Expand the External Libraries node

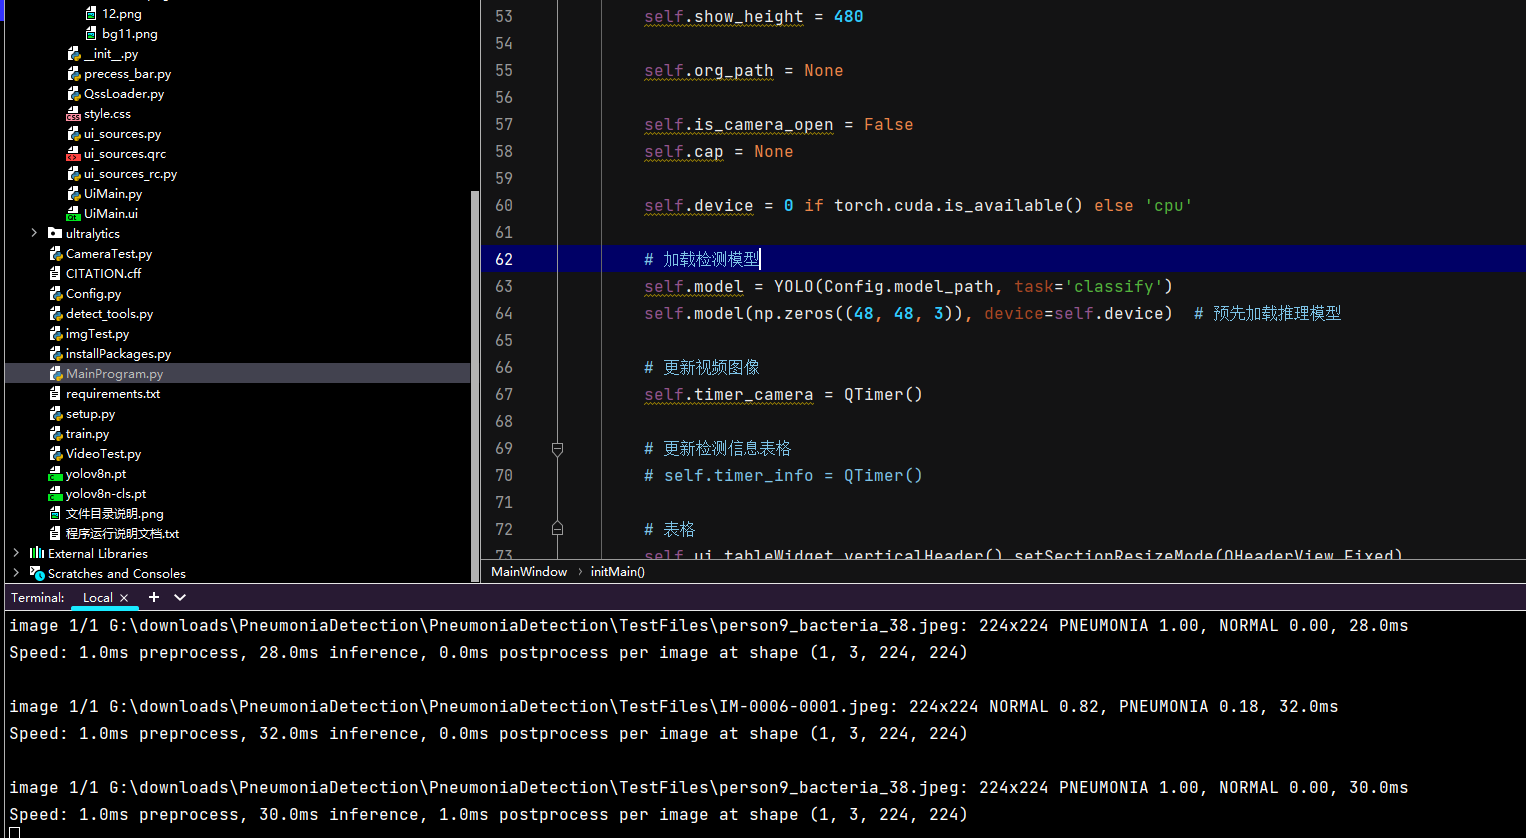click(x=16, y=553)
